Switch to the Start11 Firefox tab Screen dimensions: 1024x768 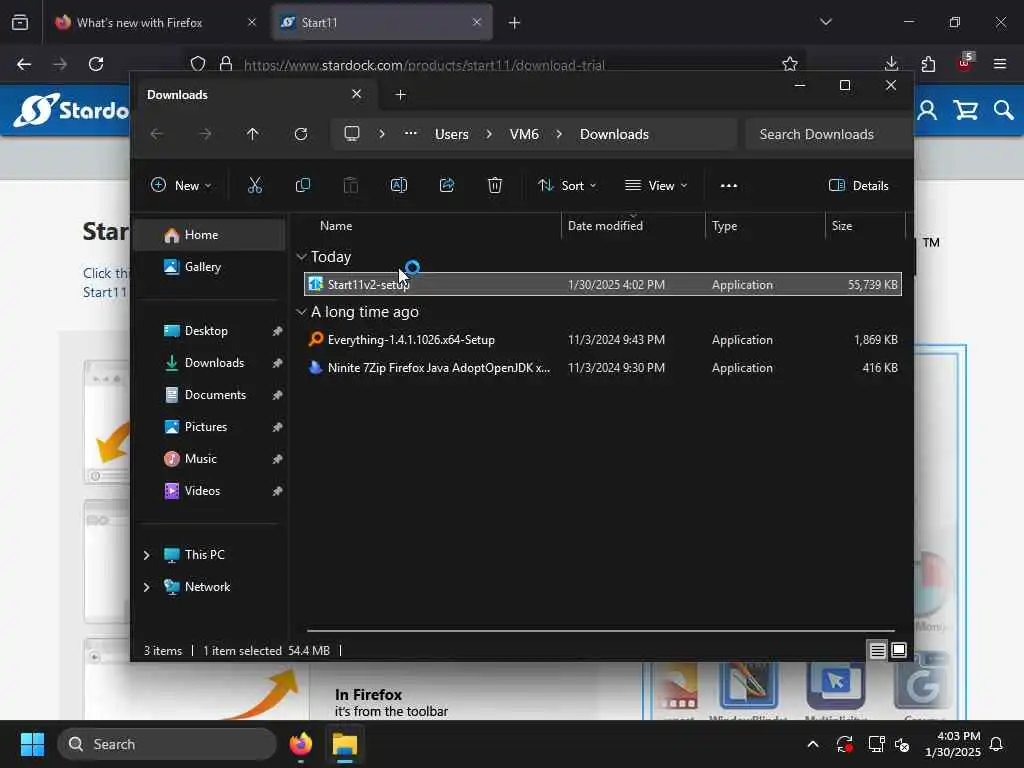tap(382, 23)
